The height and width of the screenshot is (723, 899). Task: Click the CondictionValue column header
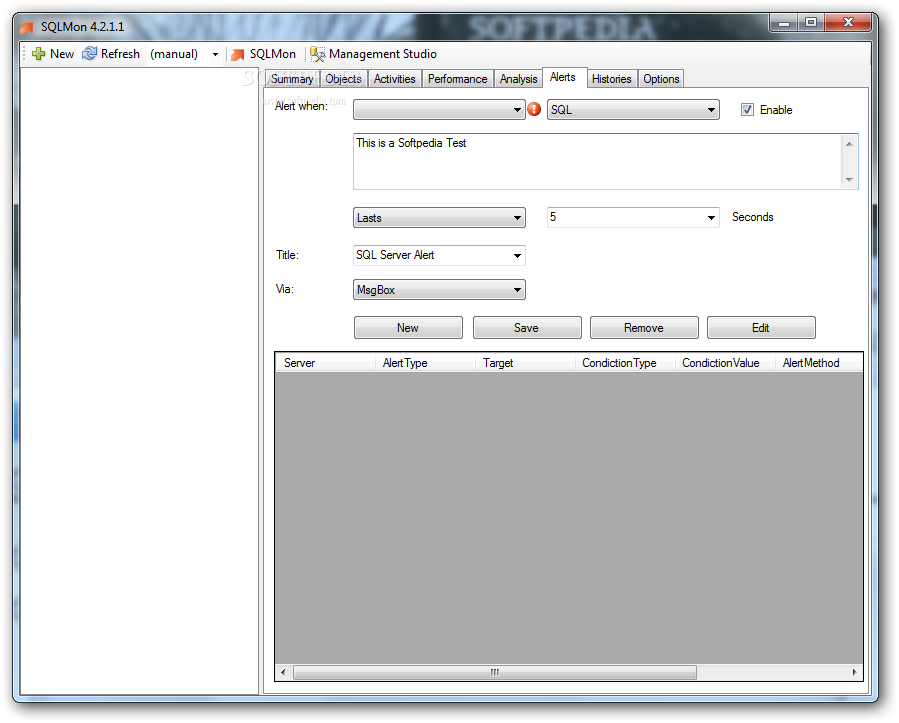725,363
